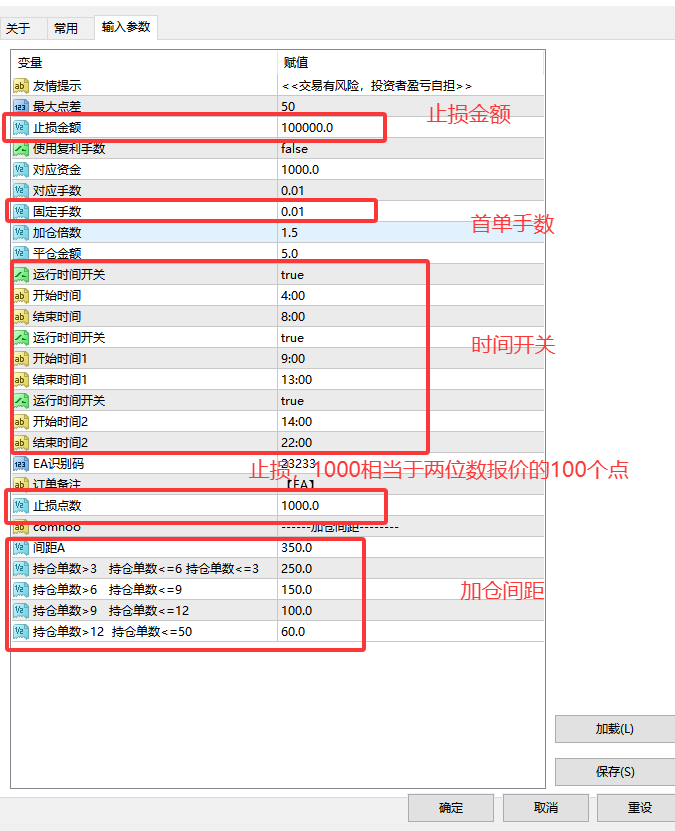Click the string icon beside 友情提示
This screenshot has height=831, width=675.
[20, 86]
